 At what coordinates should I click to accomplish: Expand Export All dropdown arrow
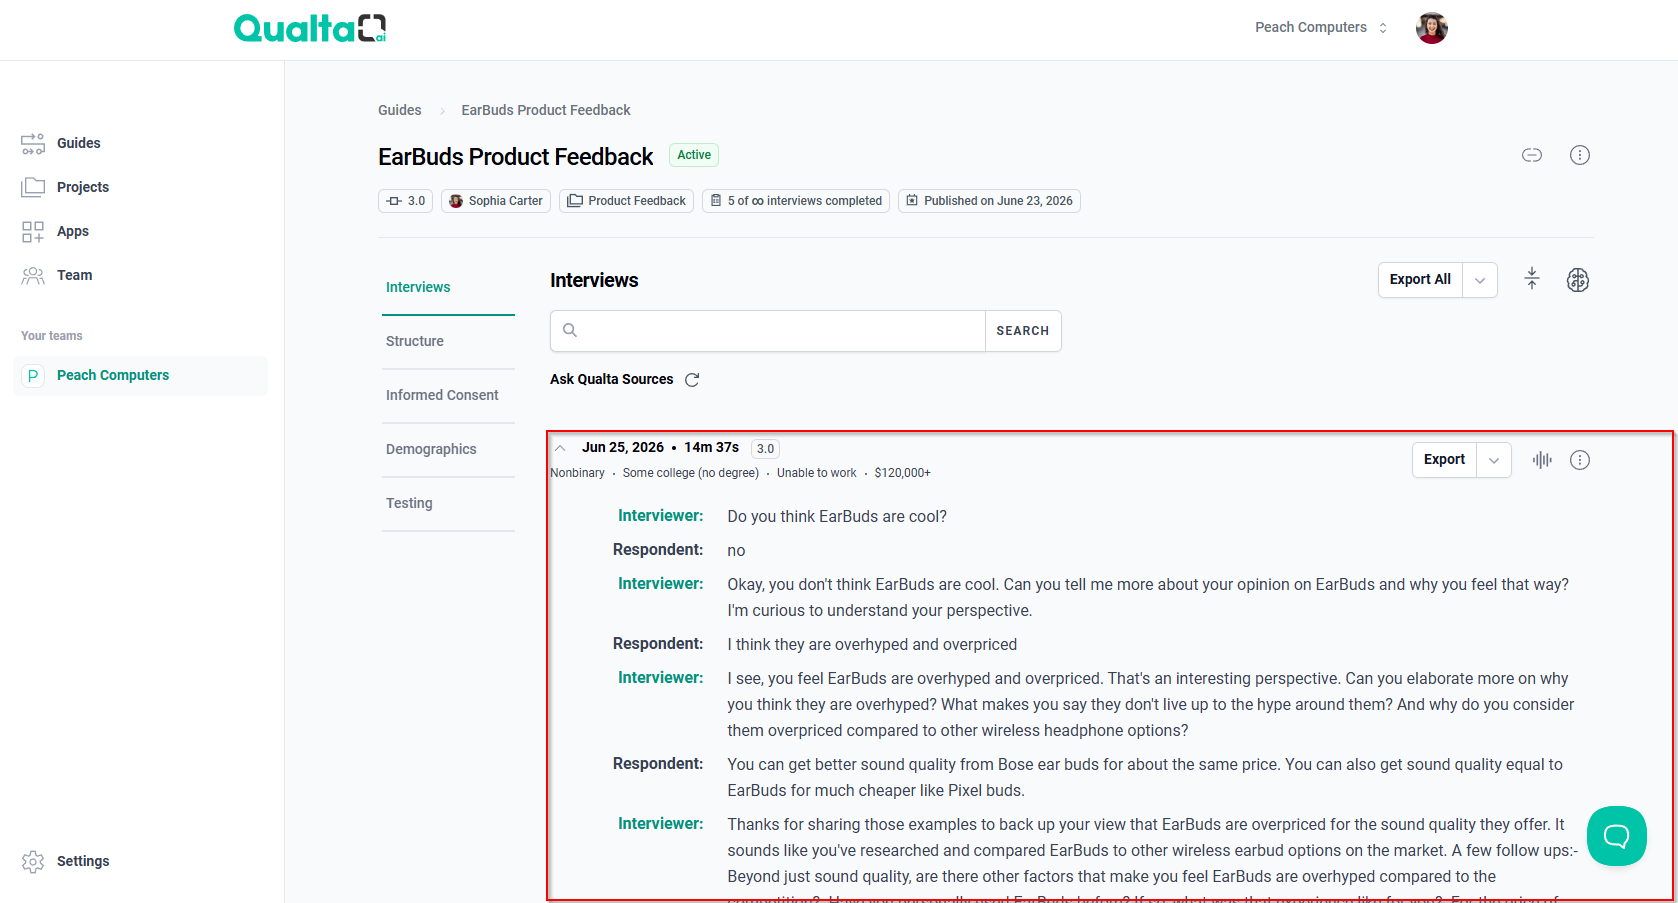pyautogui.click(x=1479, y=280)
